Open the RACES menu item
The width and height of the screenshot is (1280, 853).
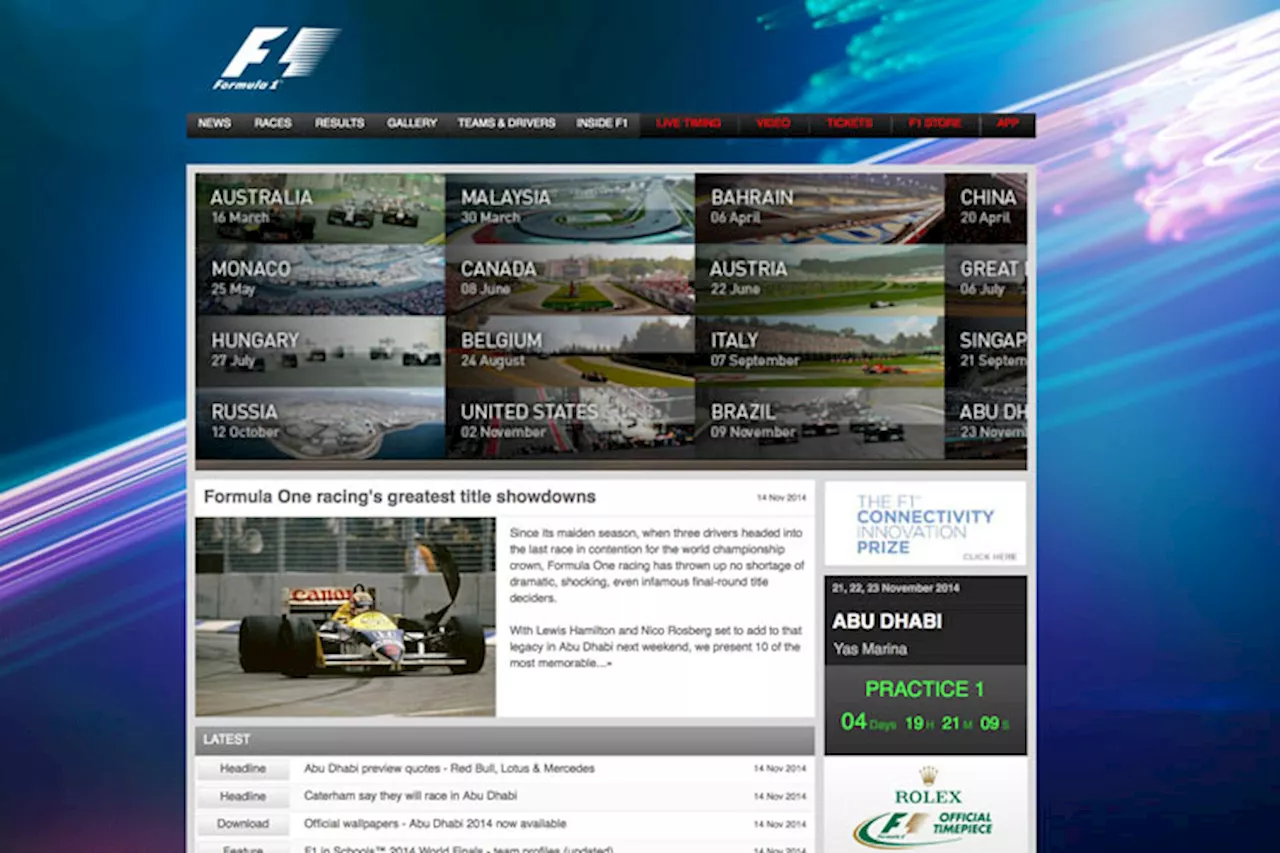pos(272,124)
